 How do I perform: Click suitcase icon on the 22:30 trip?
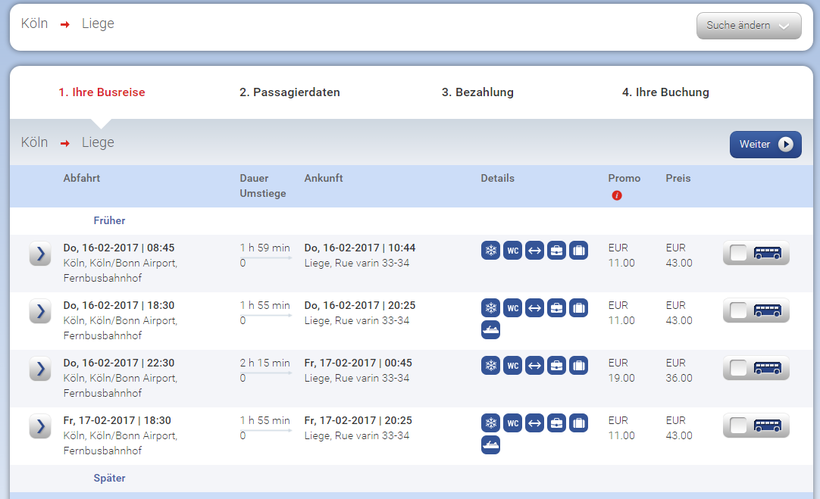[x=579, y=365]
